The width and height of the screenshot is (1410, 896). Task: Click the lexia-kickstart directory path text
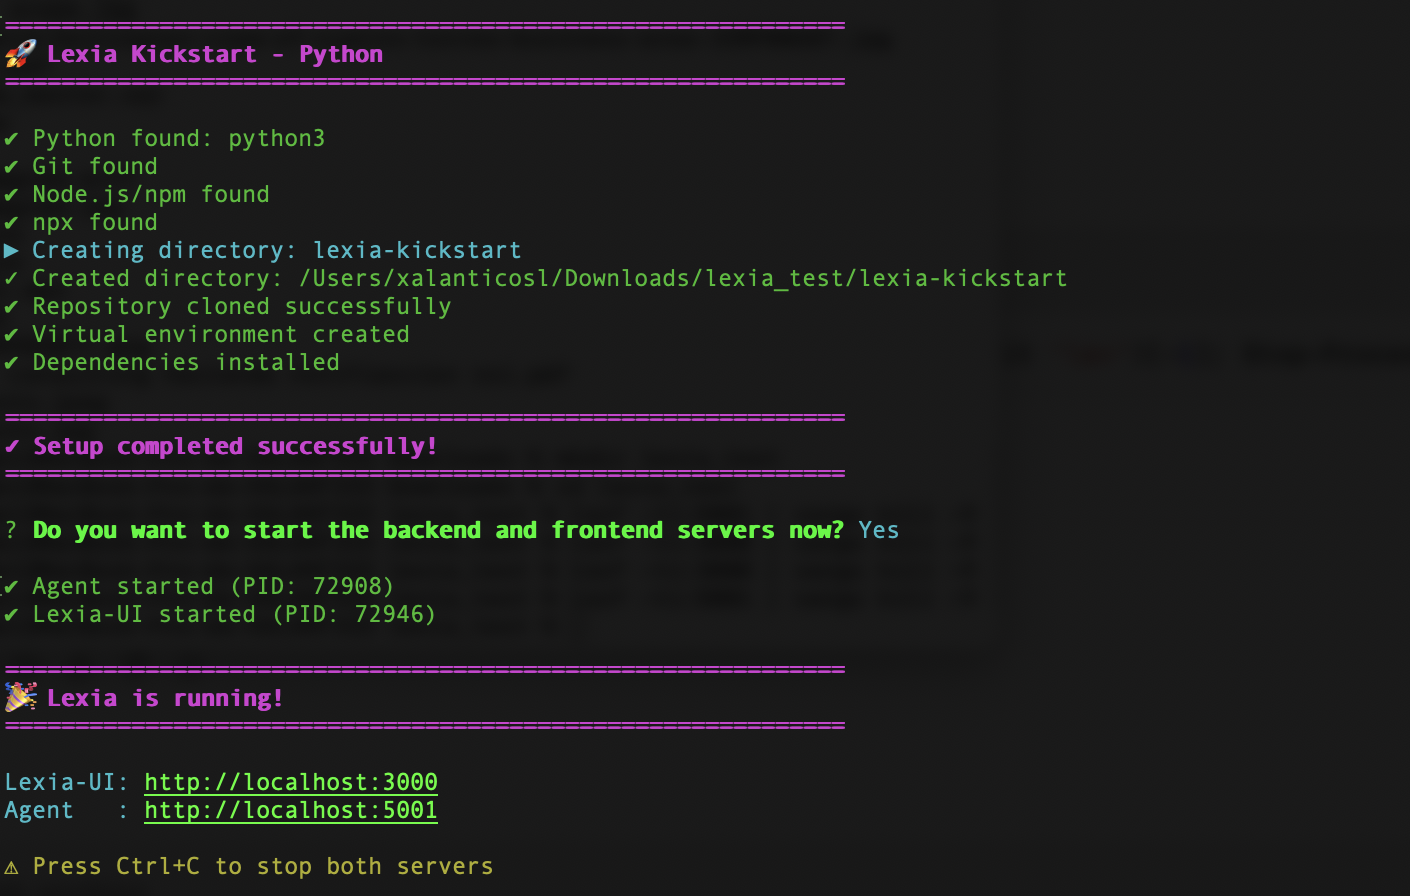click(683, 278)
